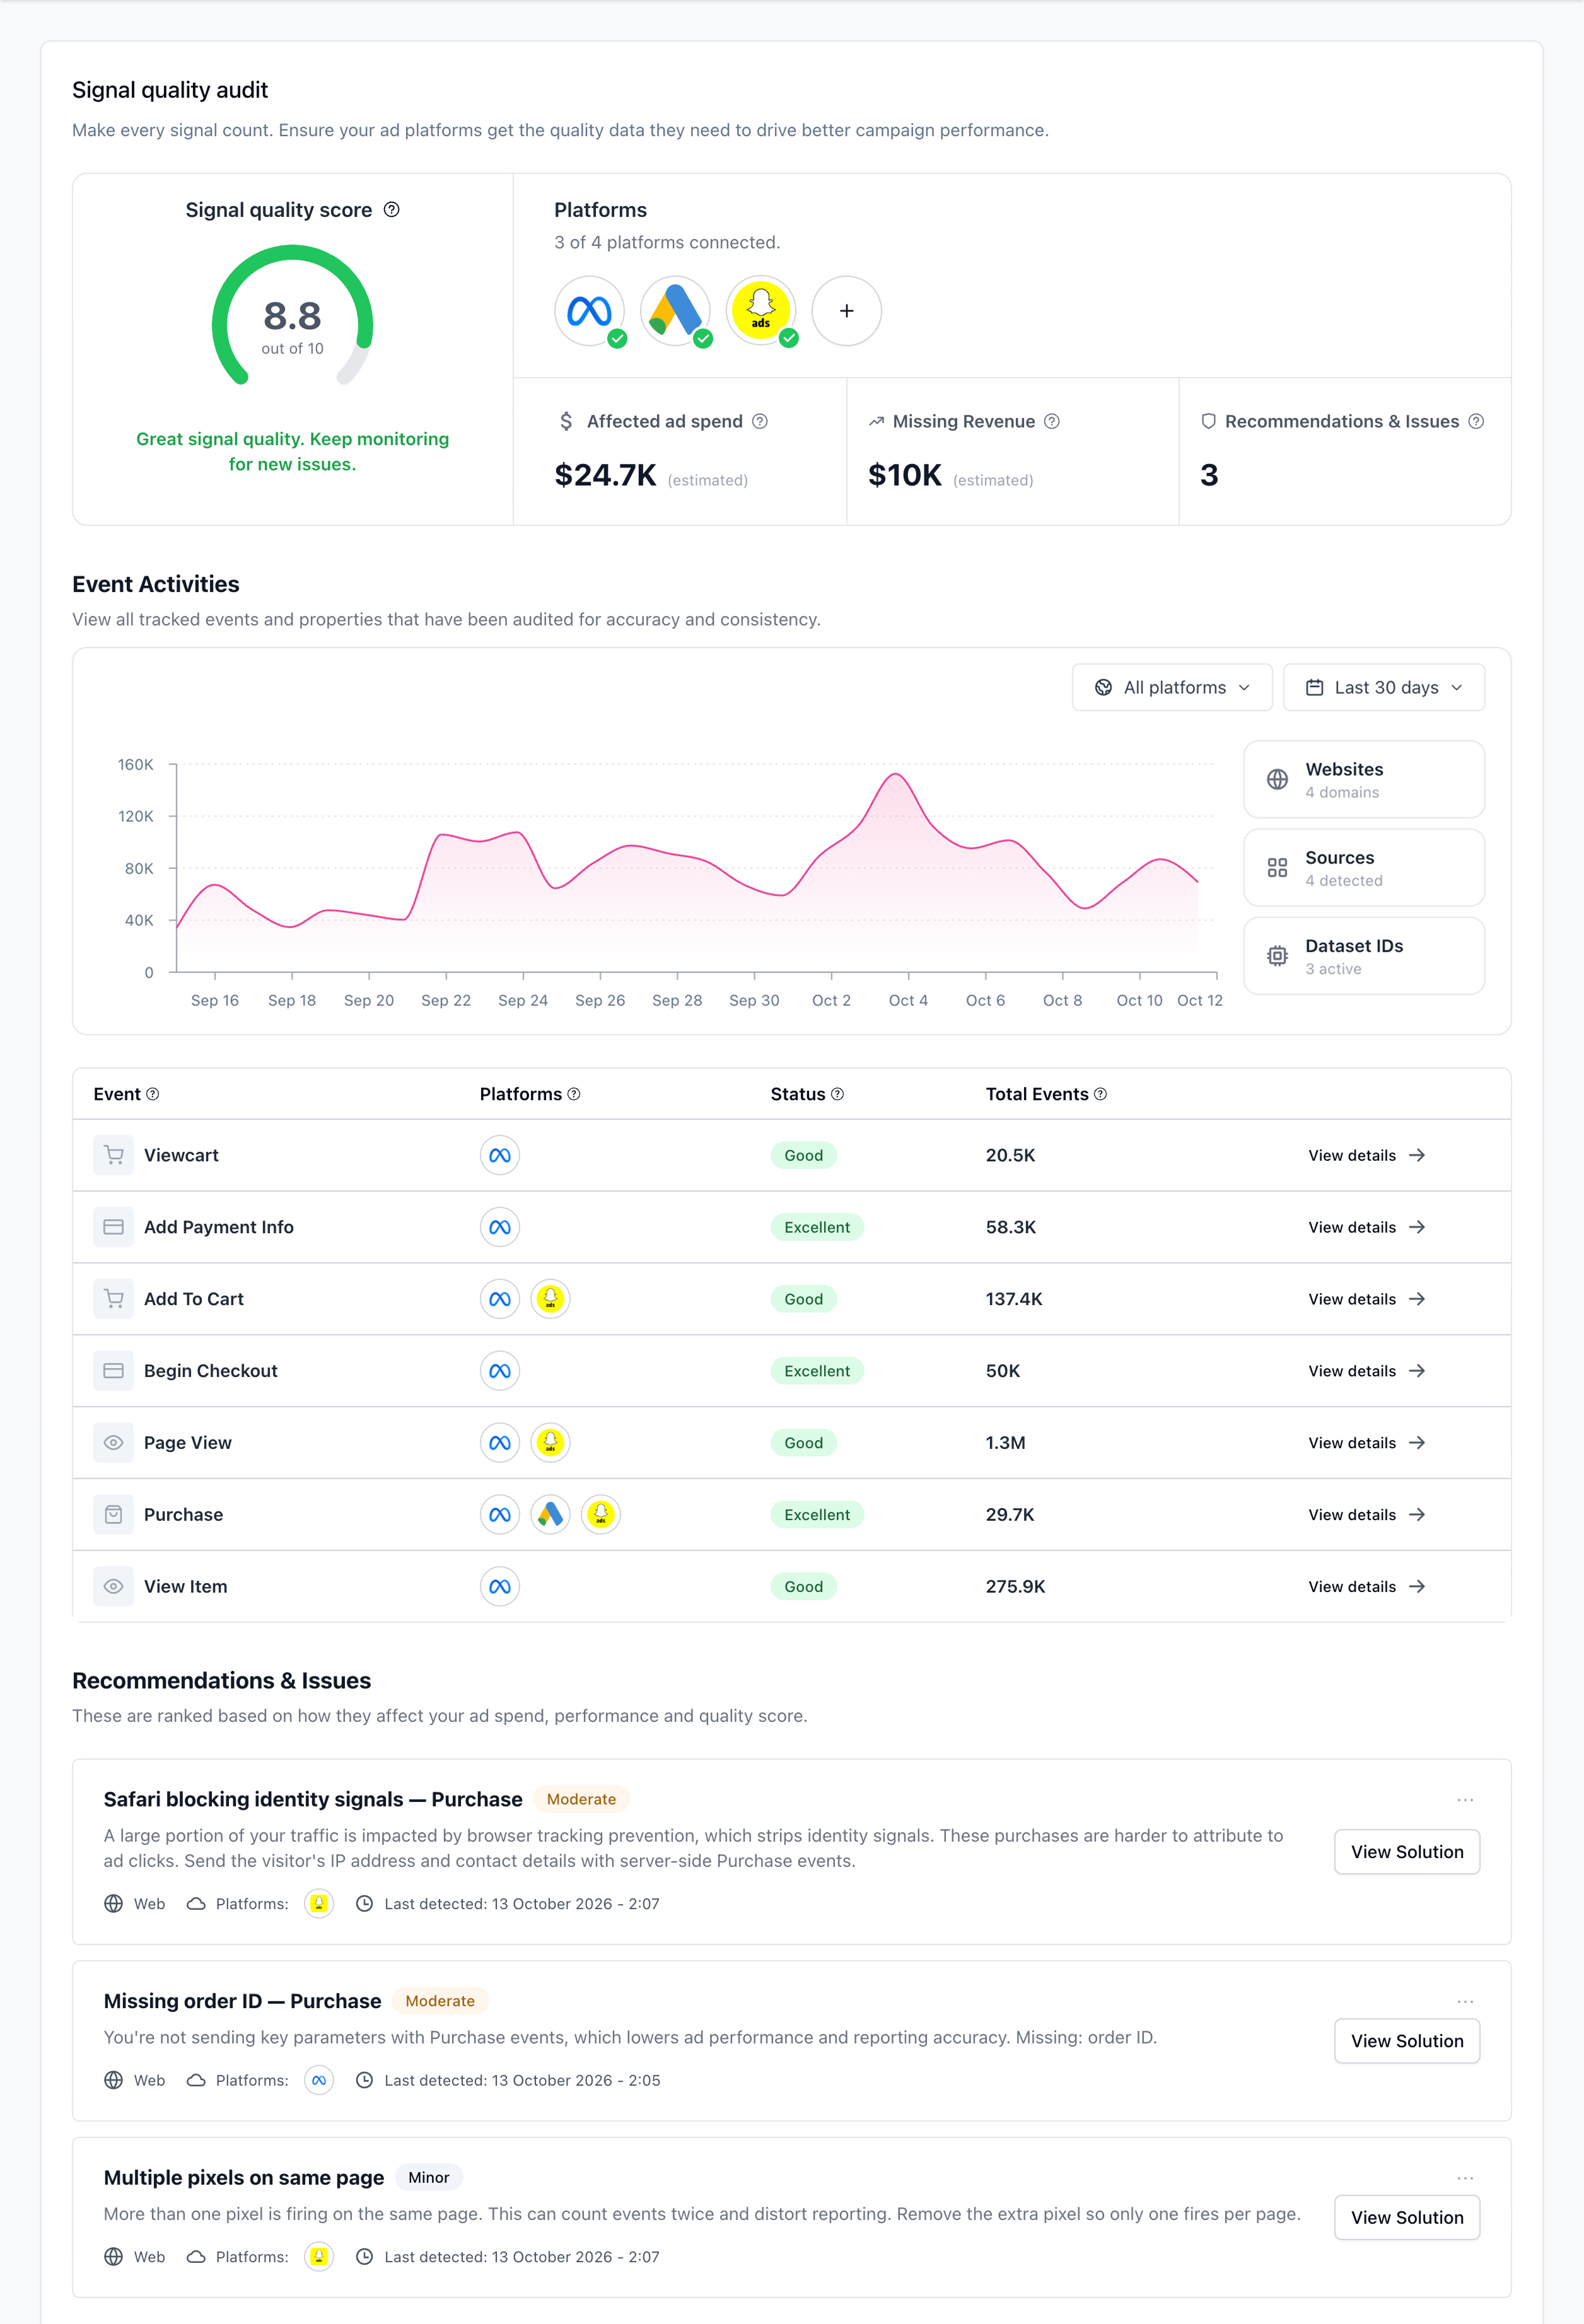View details for Purchase event
The height and width of the screenshot is (2324, 1584).
(x=1366, y=1515)
